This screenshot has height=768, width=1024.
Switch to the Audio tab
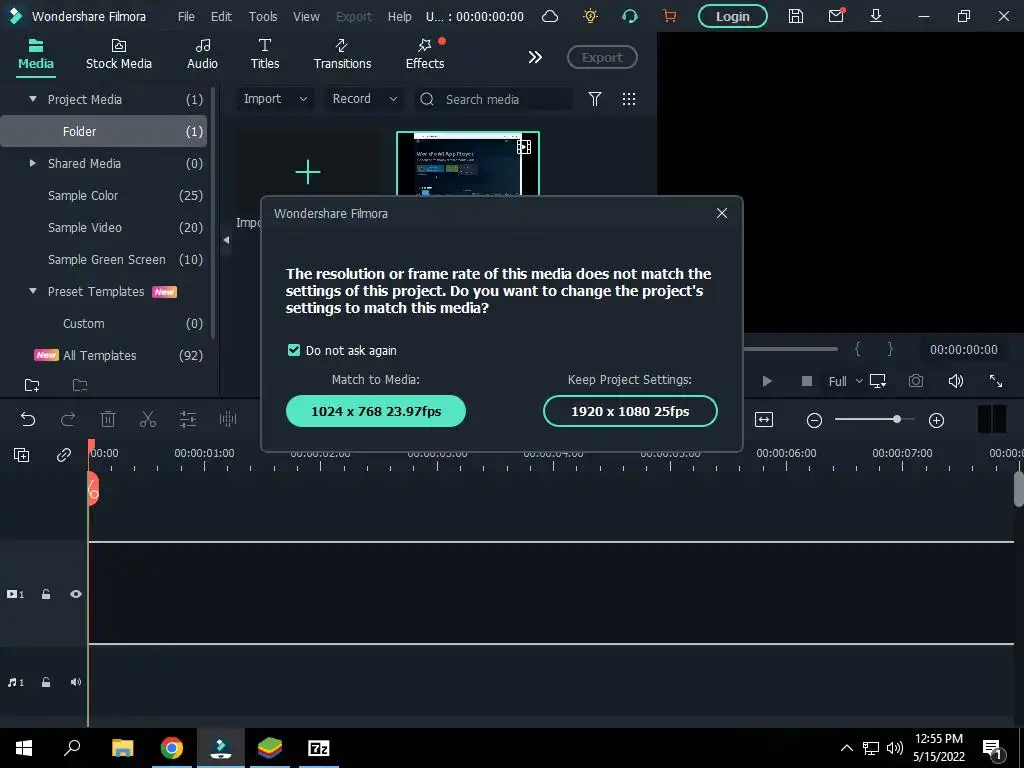pyautogui.click(x=202, y=54)
